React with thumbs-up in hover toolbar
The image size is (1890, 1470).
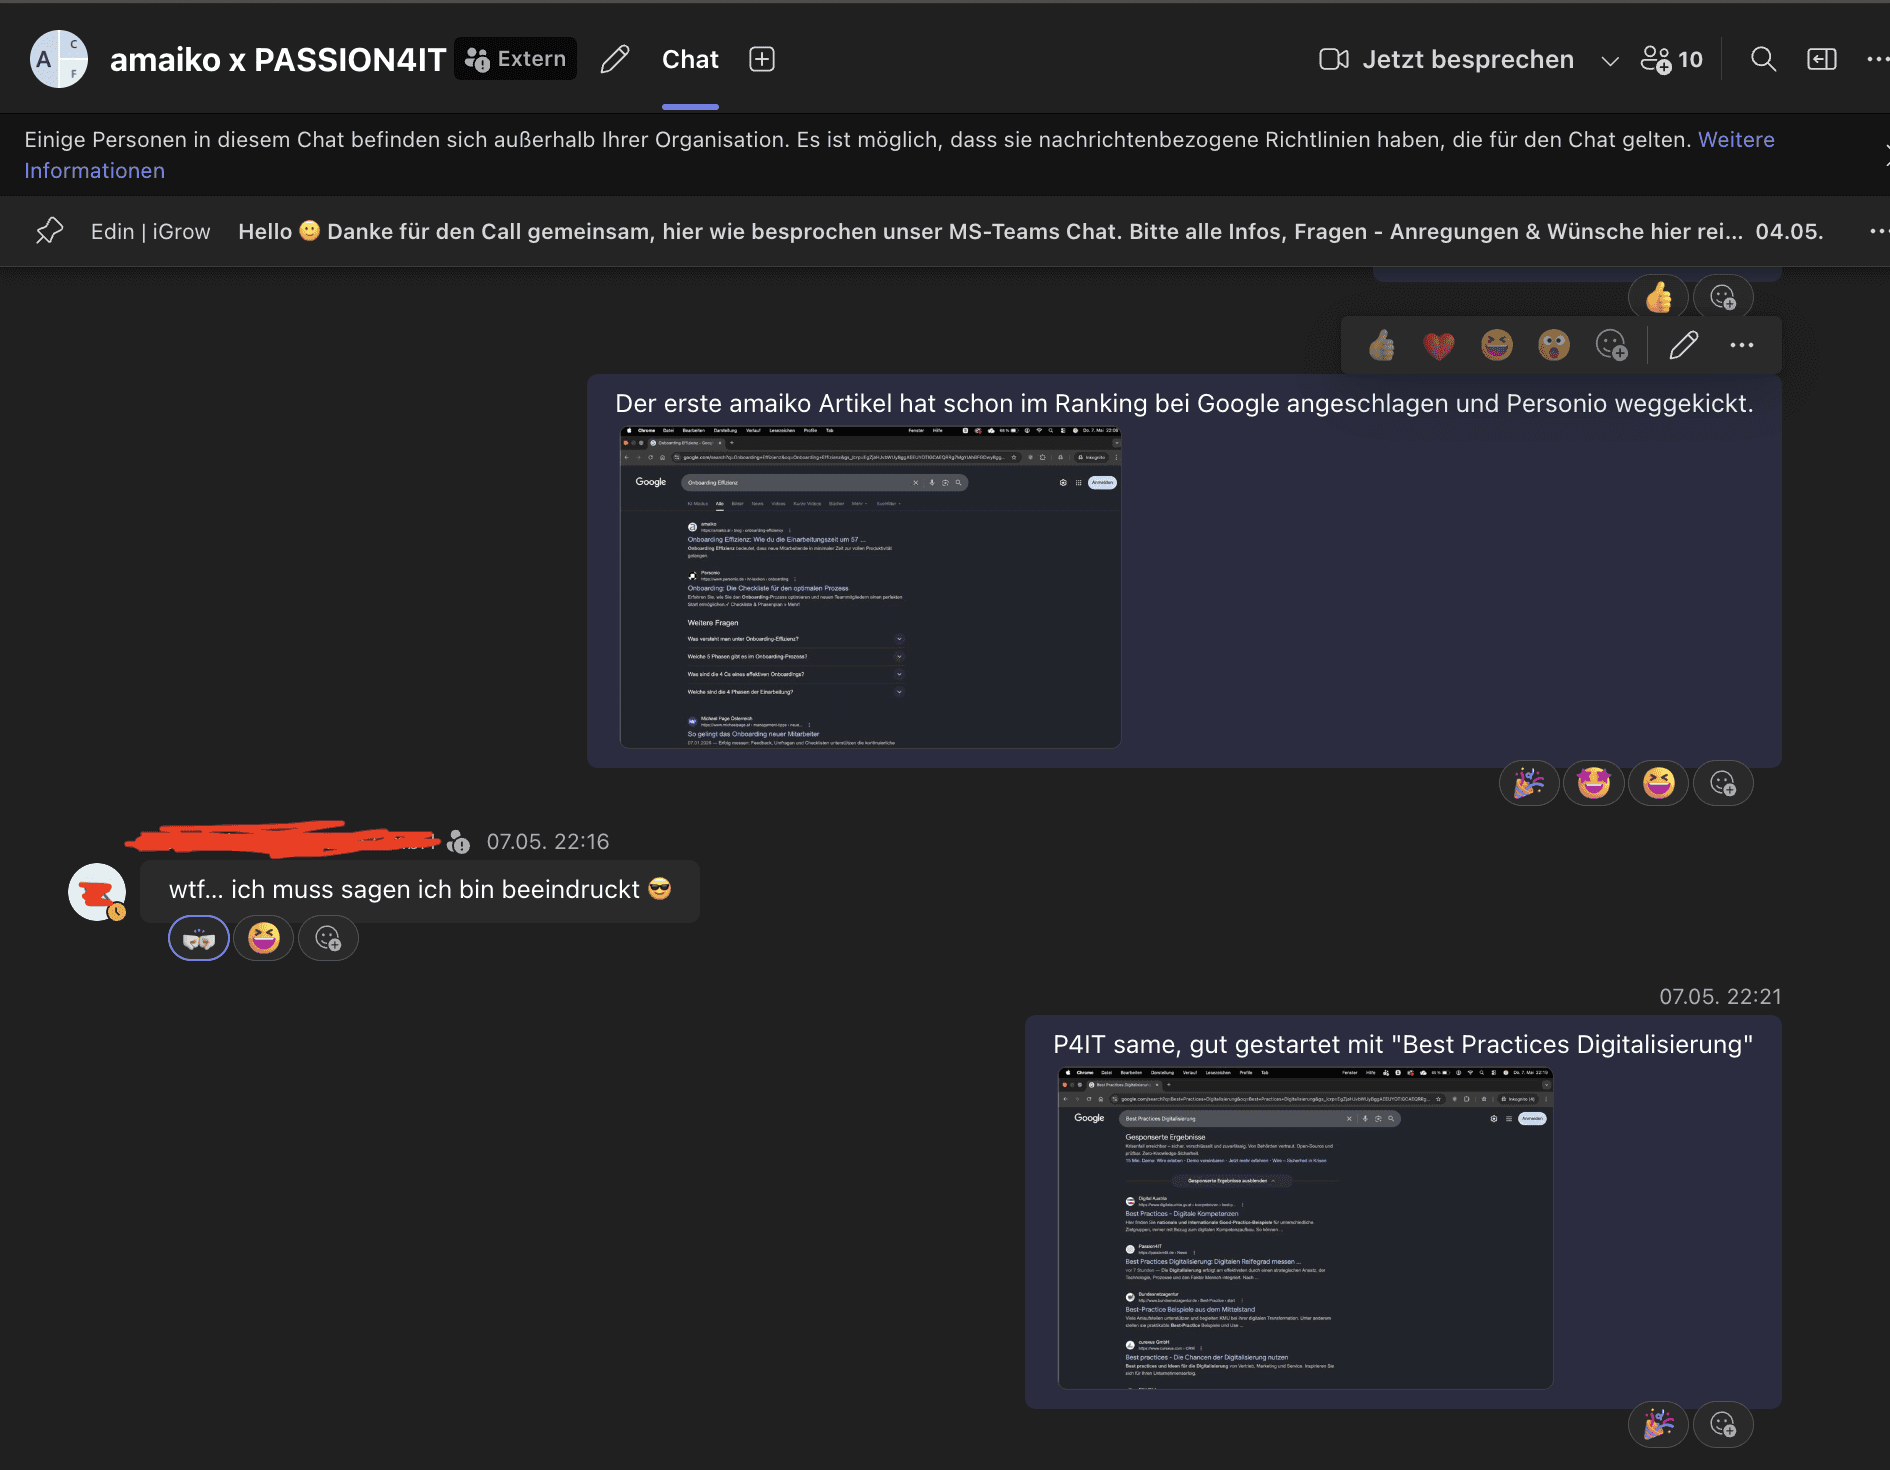tap(1382, 345)
